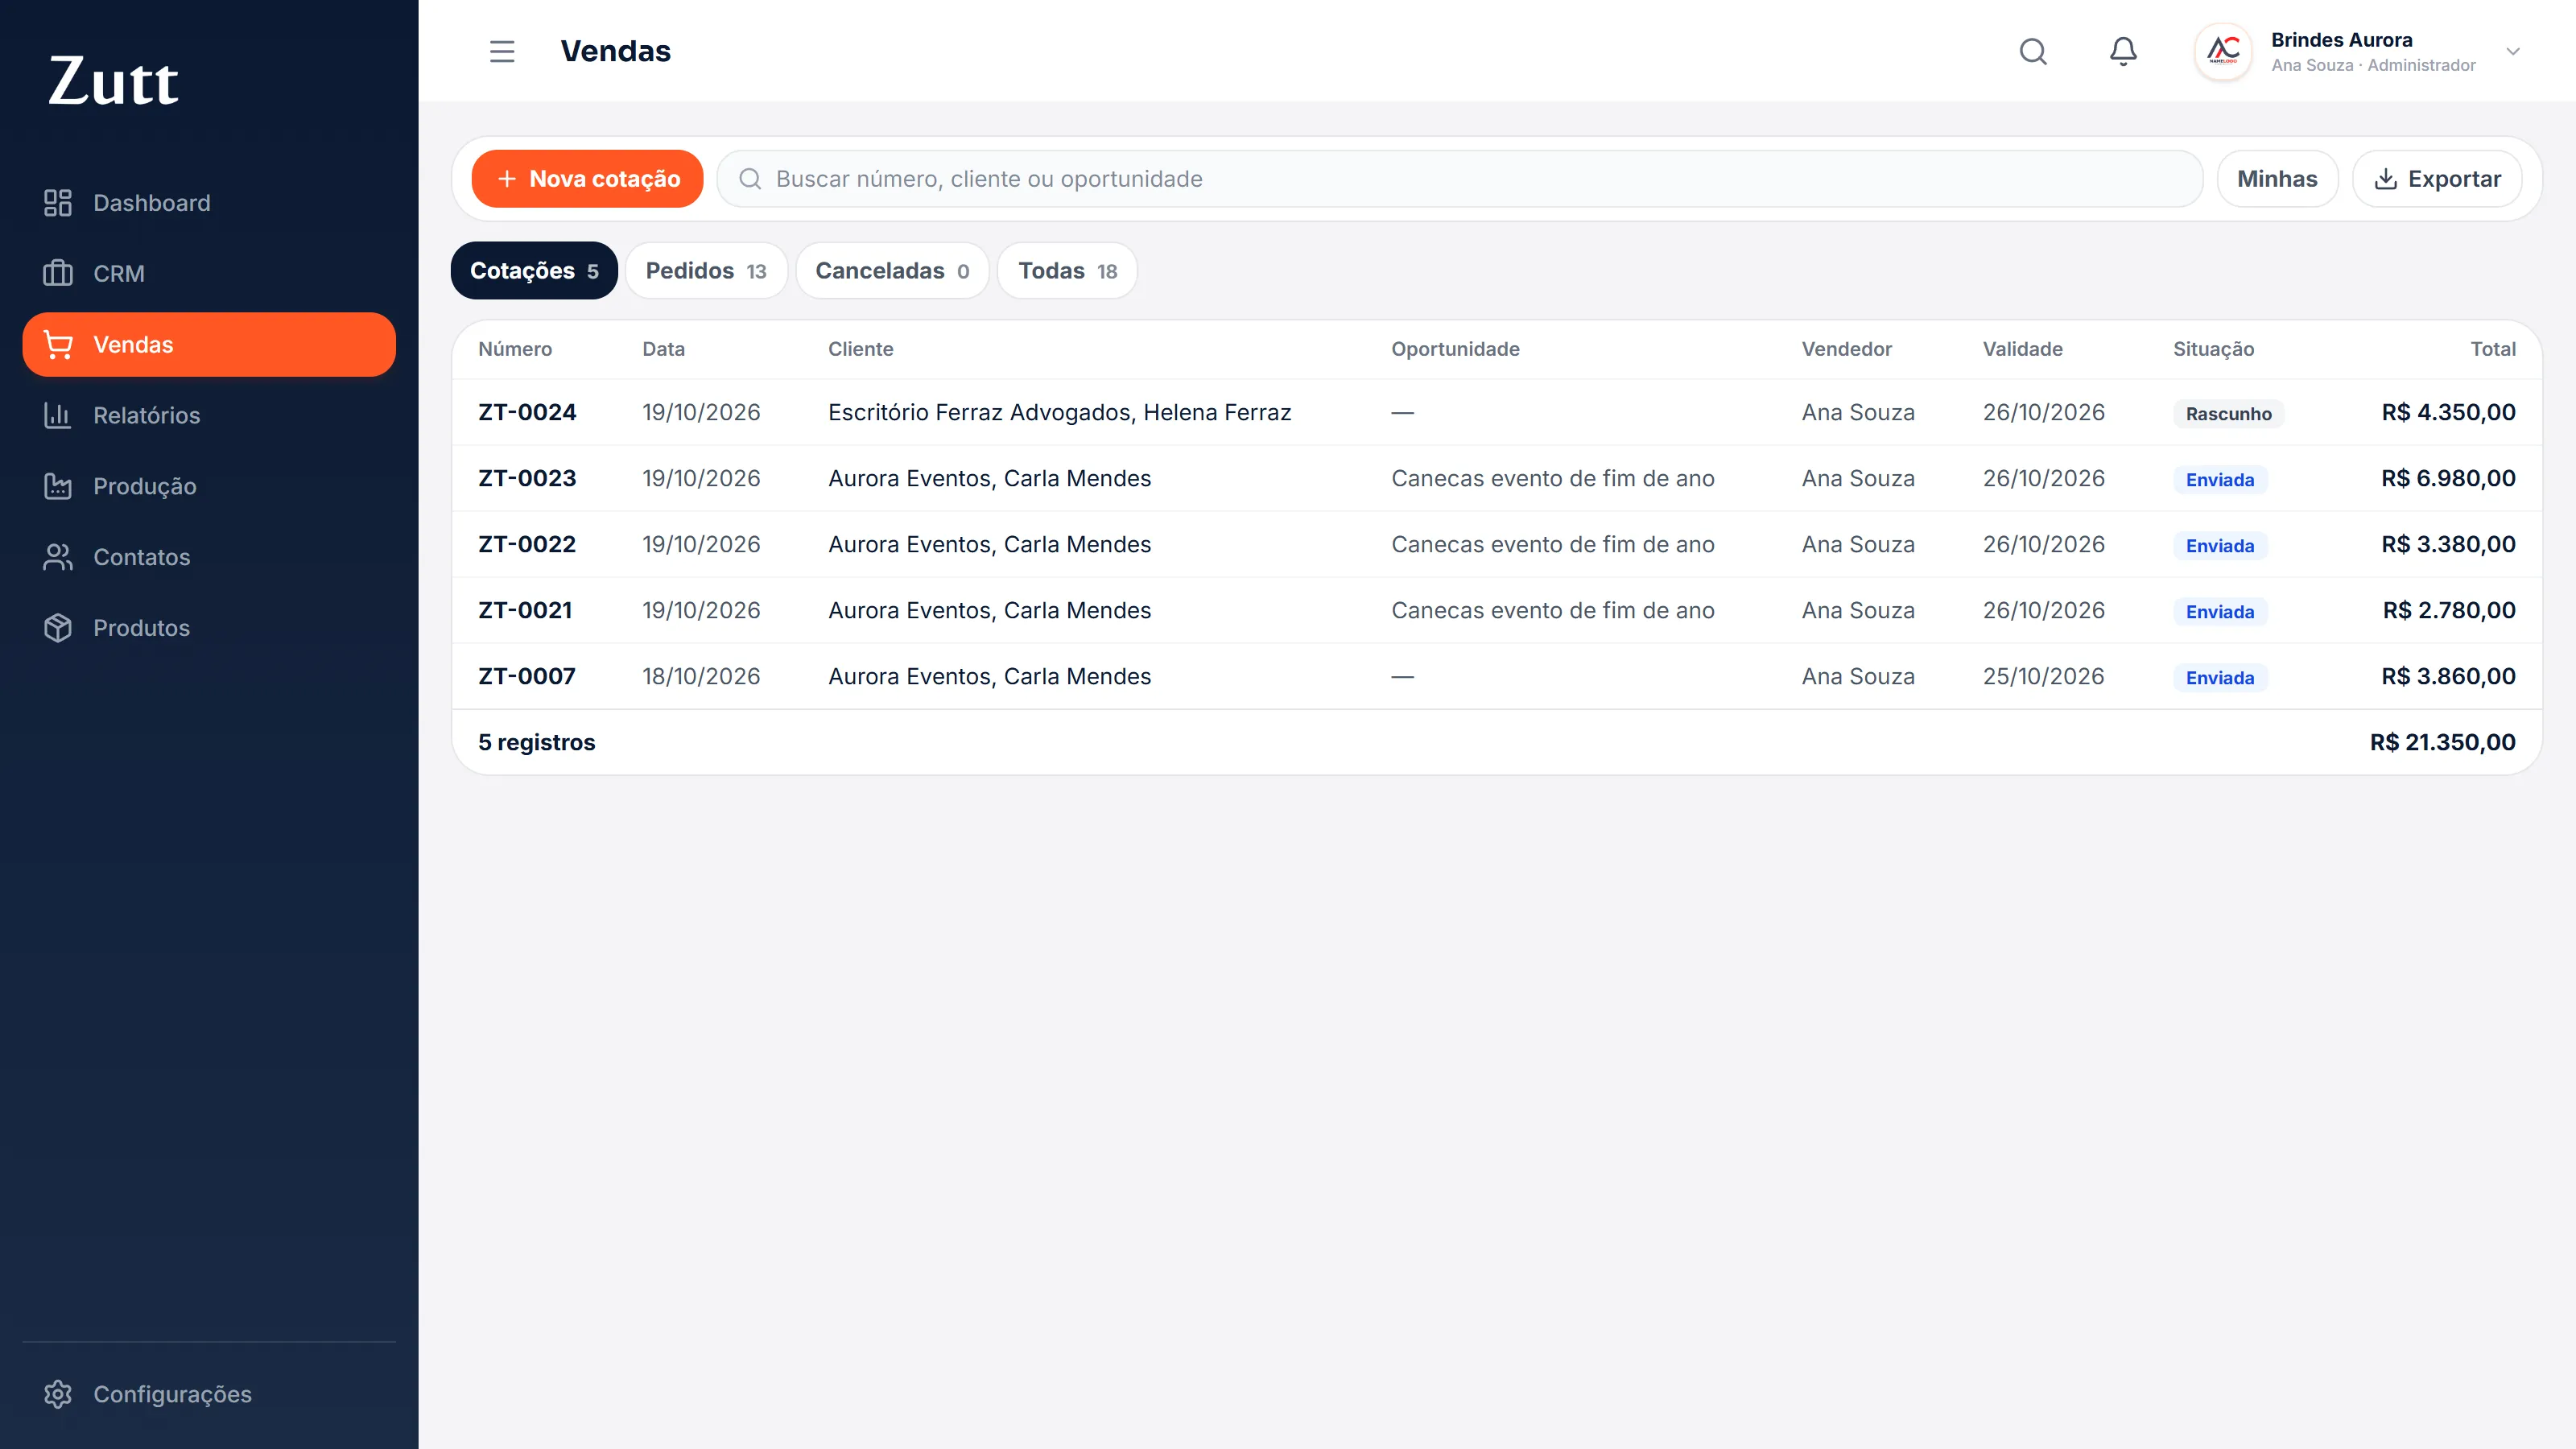Click client Escritório Ferraz Advogados, Helena Ferraz
This screenshot has width=2576, height=1449.
click(x=1059, y=412)
